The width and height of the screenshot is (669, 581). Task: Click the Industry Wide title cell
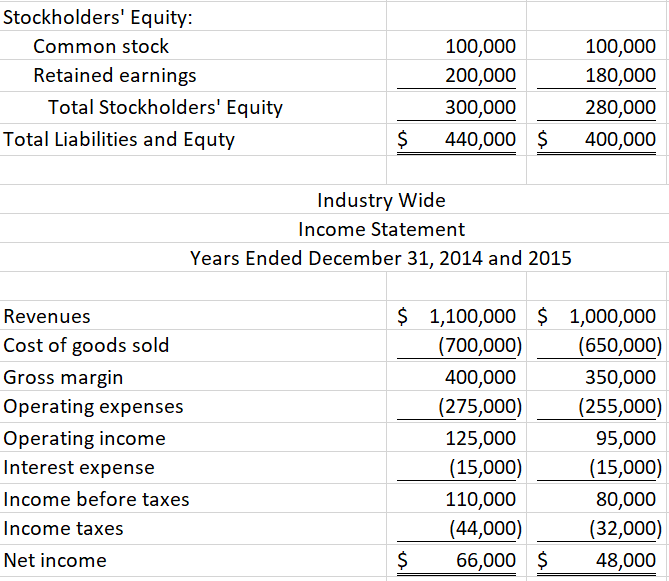coord(381,201)
